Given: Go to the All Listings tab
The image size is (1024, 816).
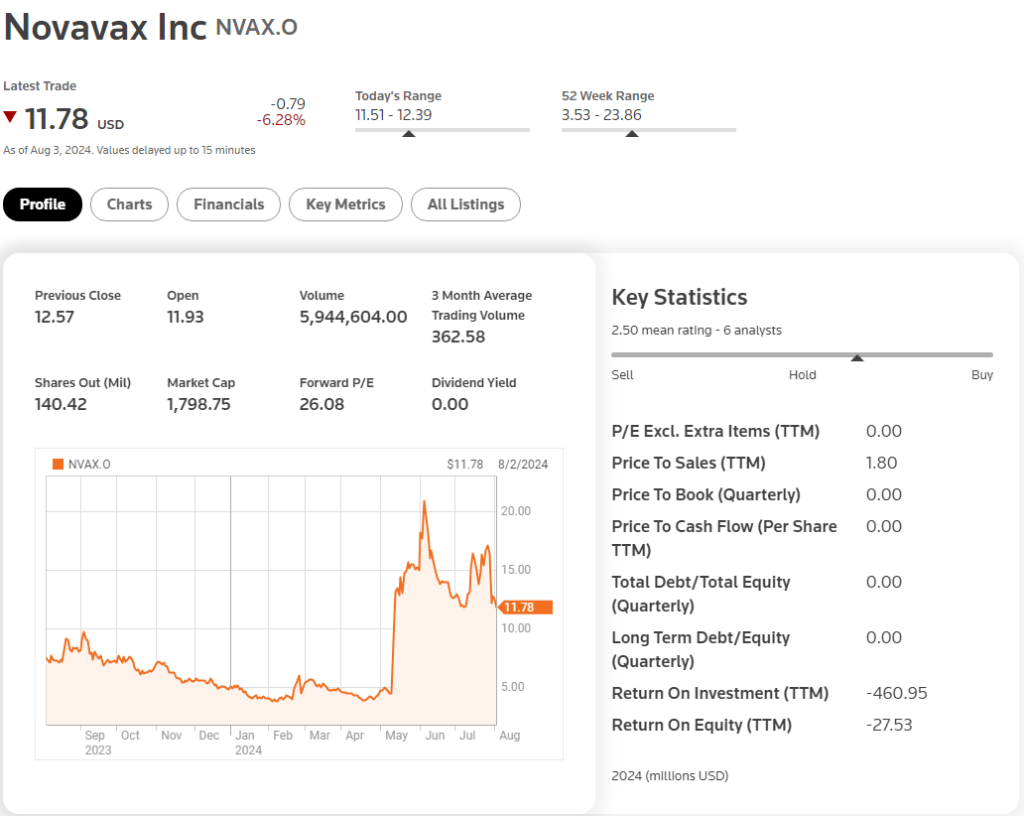Looking at the screenshot, I should [466, 205].
